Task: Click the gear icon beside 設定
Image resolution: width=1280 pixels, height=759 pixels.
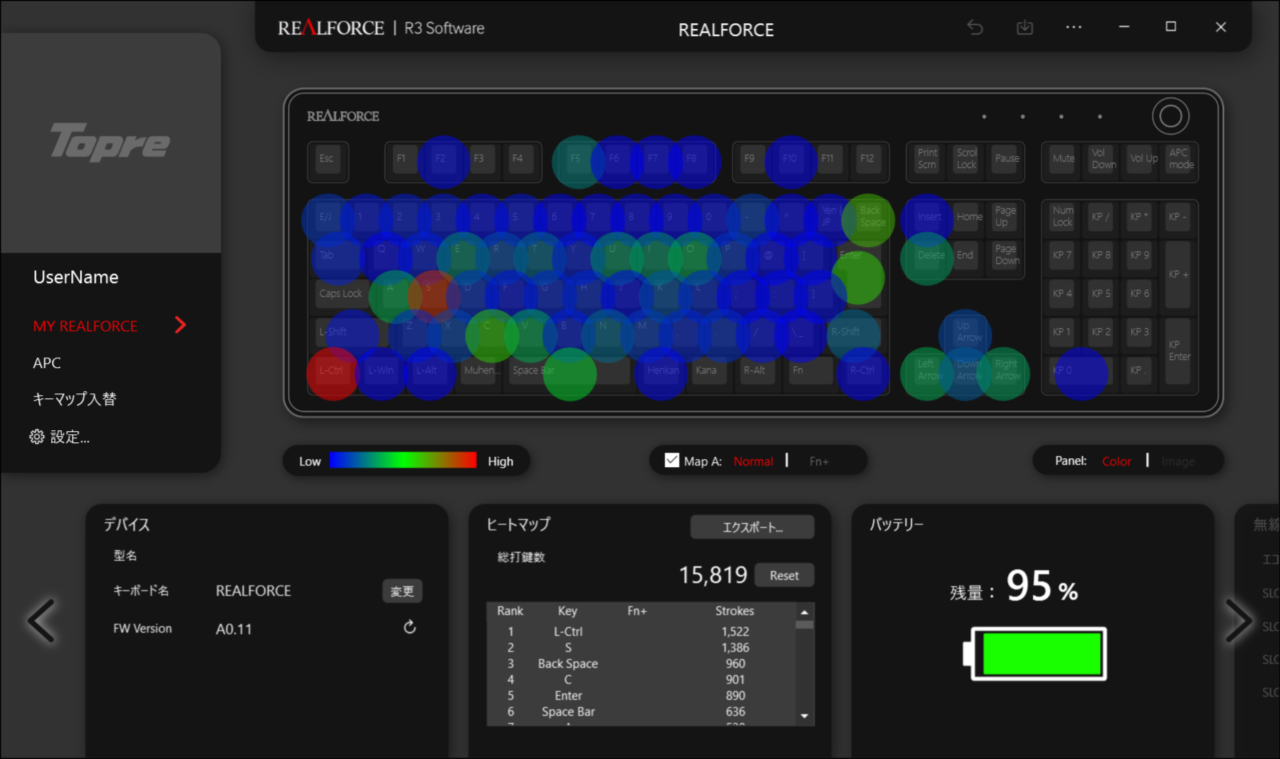Action: (37, 437)
